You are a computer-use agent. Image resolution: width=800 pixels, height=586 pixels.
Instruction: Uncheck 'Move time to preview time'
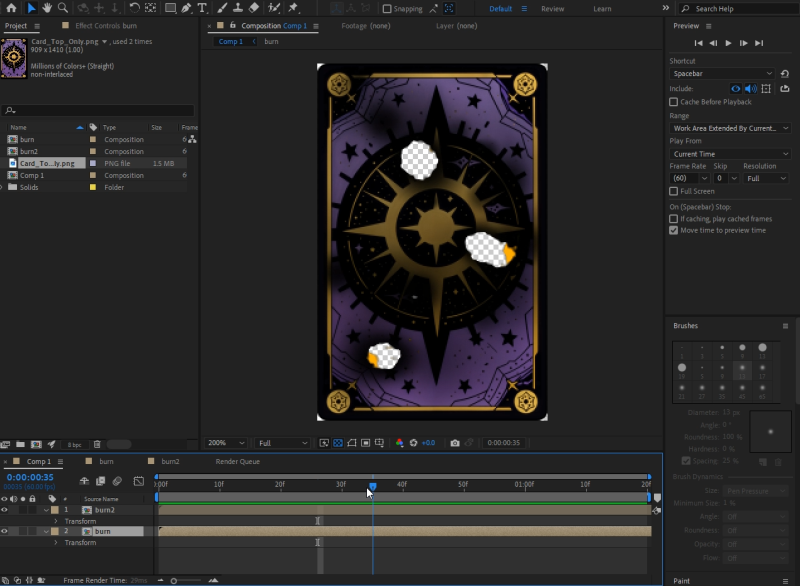tap(673, 231)
